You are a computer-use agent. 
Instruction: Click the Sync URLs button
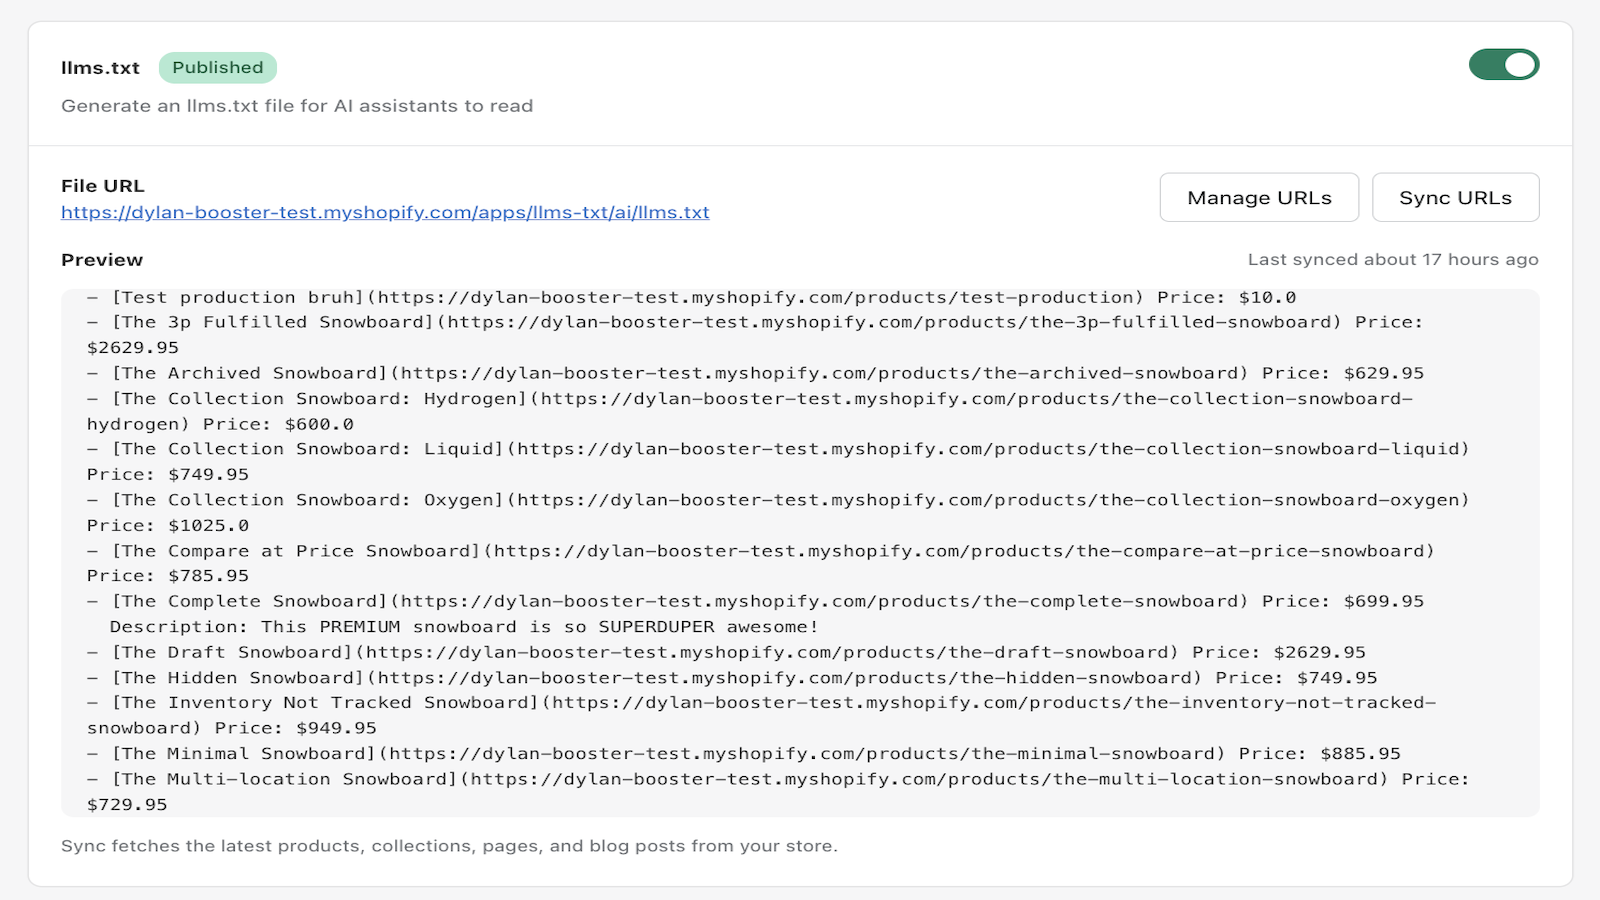click(1456, 197)
